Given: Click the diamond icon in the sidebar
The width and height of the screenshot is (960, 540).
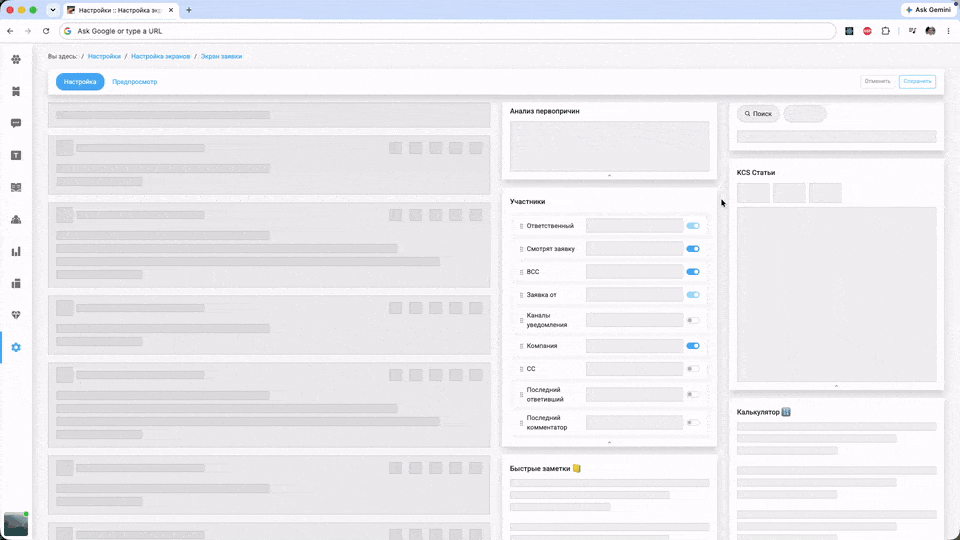Looking at the screenshot, I should 16,315.
